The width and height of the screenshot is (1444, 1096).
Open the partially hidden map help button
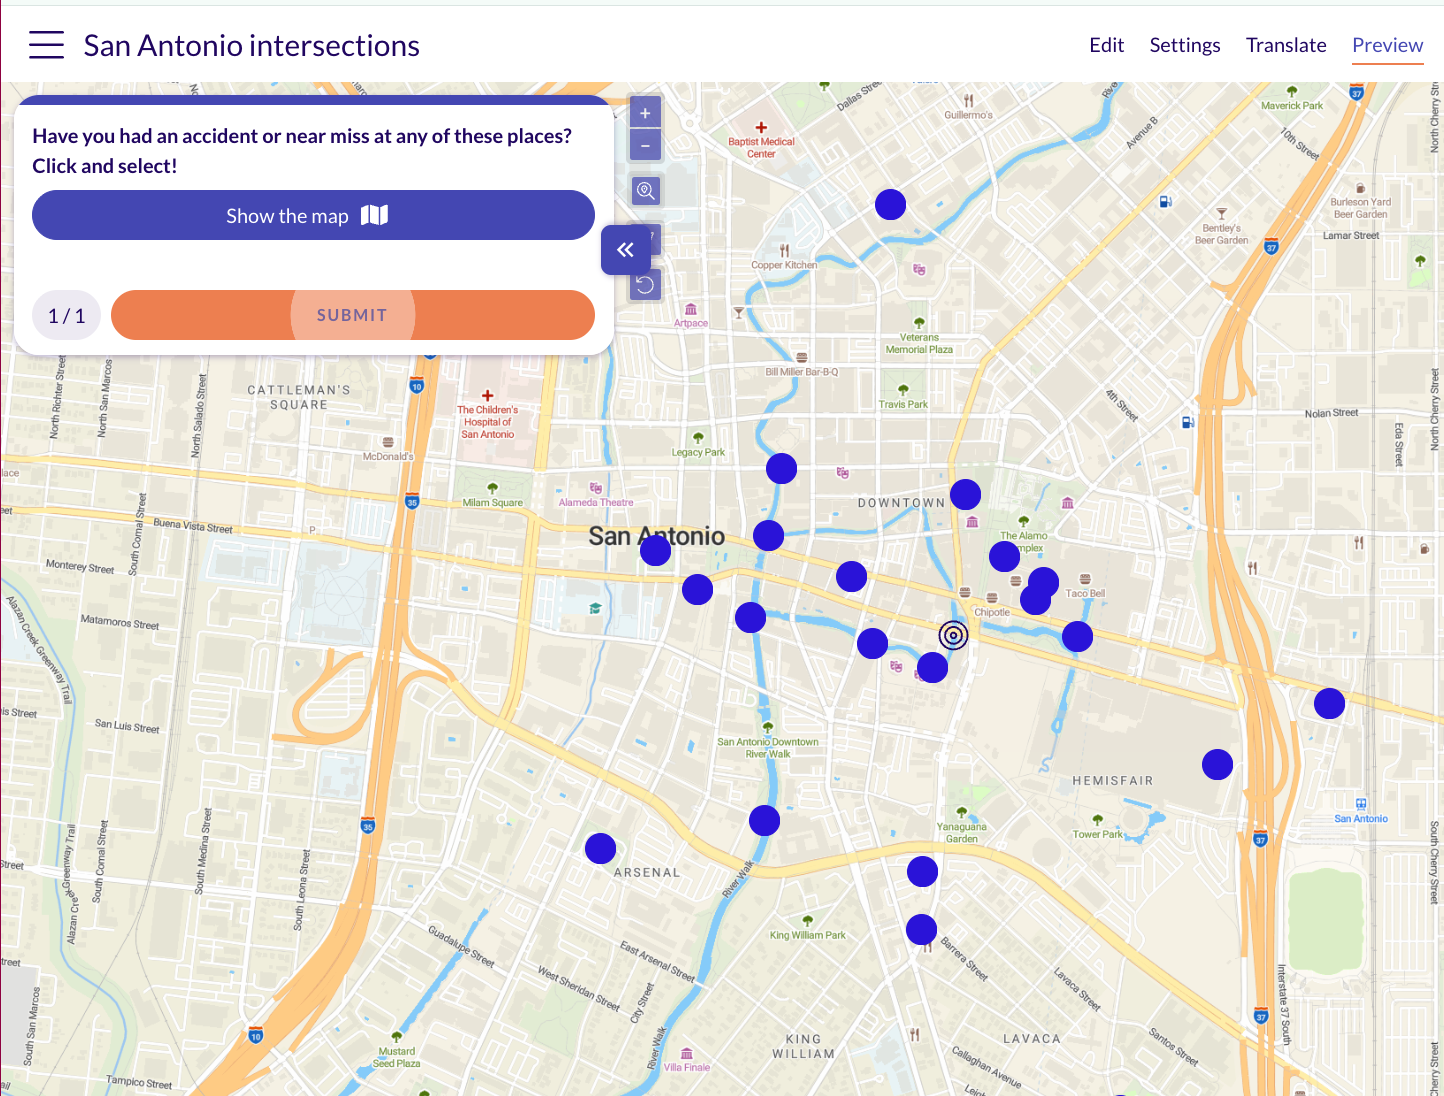point(655,237)
